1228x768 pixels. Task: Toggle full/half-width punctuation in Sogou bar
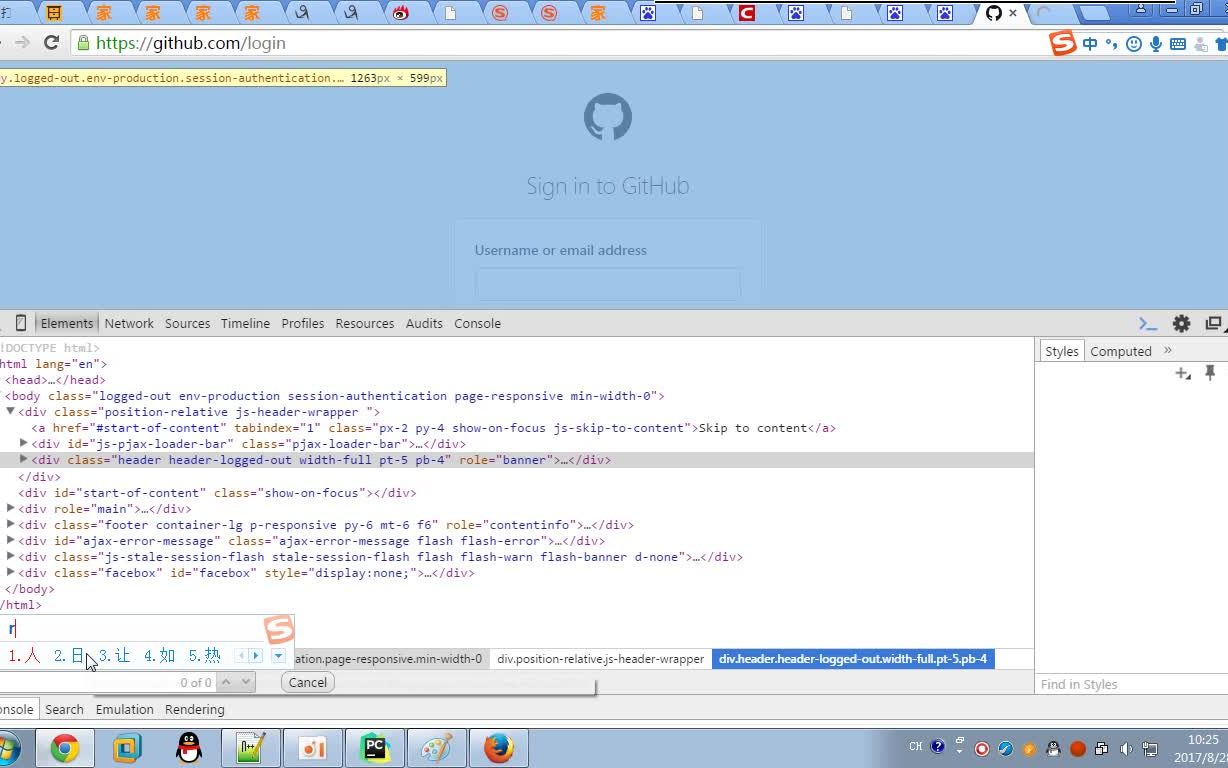click(x=1111, y=44)
